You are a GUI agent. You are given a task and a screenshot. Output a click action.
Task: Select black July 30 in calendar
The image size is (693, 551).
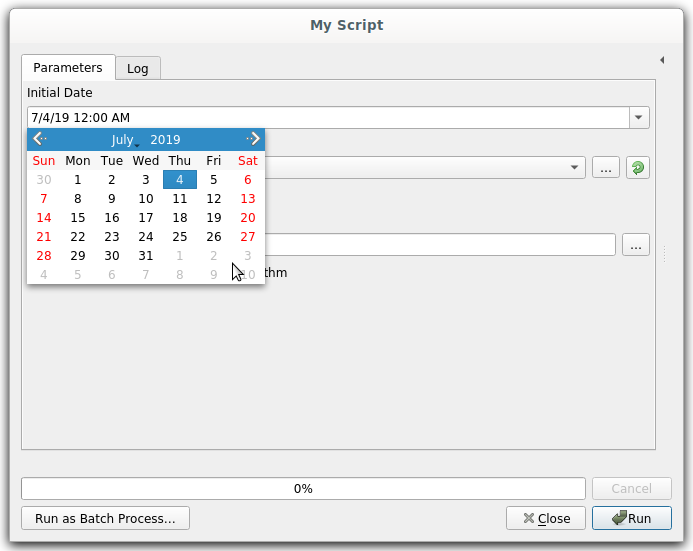[112, 255]
